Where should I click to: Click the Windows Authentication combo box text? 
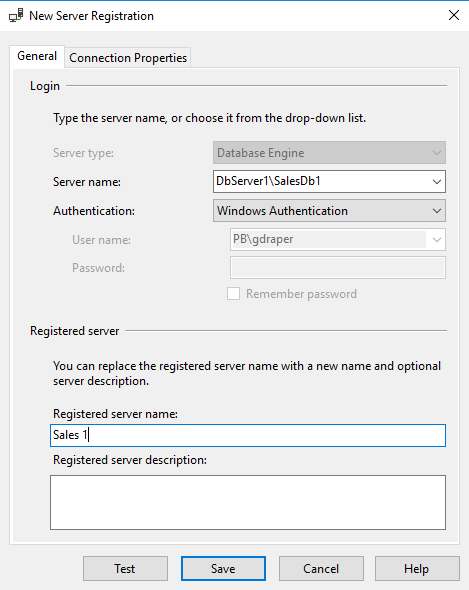click(282, 211)
